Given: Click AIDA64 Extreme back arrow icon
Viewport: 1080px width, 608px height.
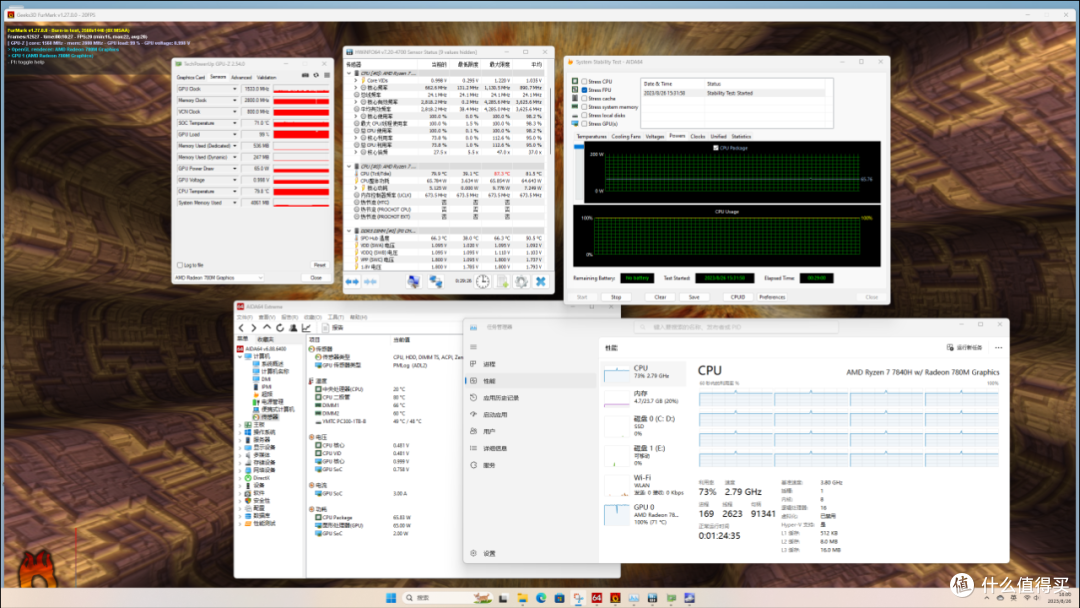Looking at the screenshot, I should [241, 328].
